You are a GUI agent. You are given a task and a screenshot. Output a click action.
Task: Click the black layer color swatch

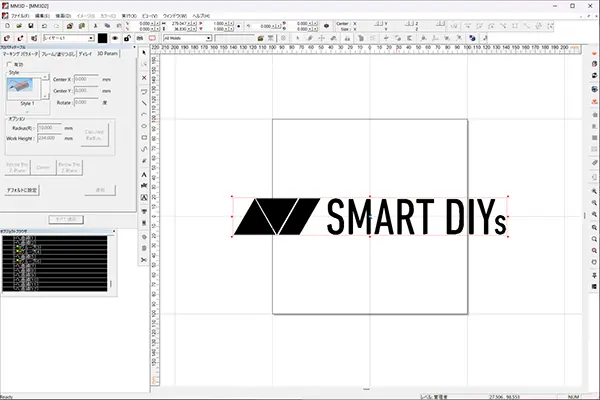[x=103, y=38]
